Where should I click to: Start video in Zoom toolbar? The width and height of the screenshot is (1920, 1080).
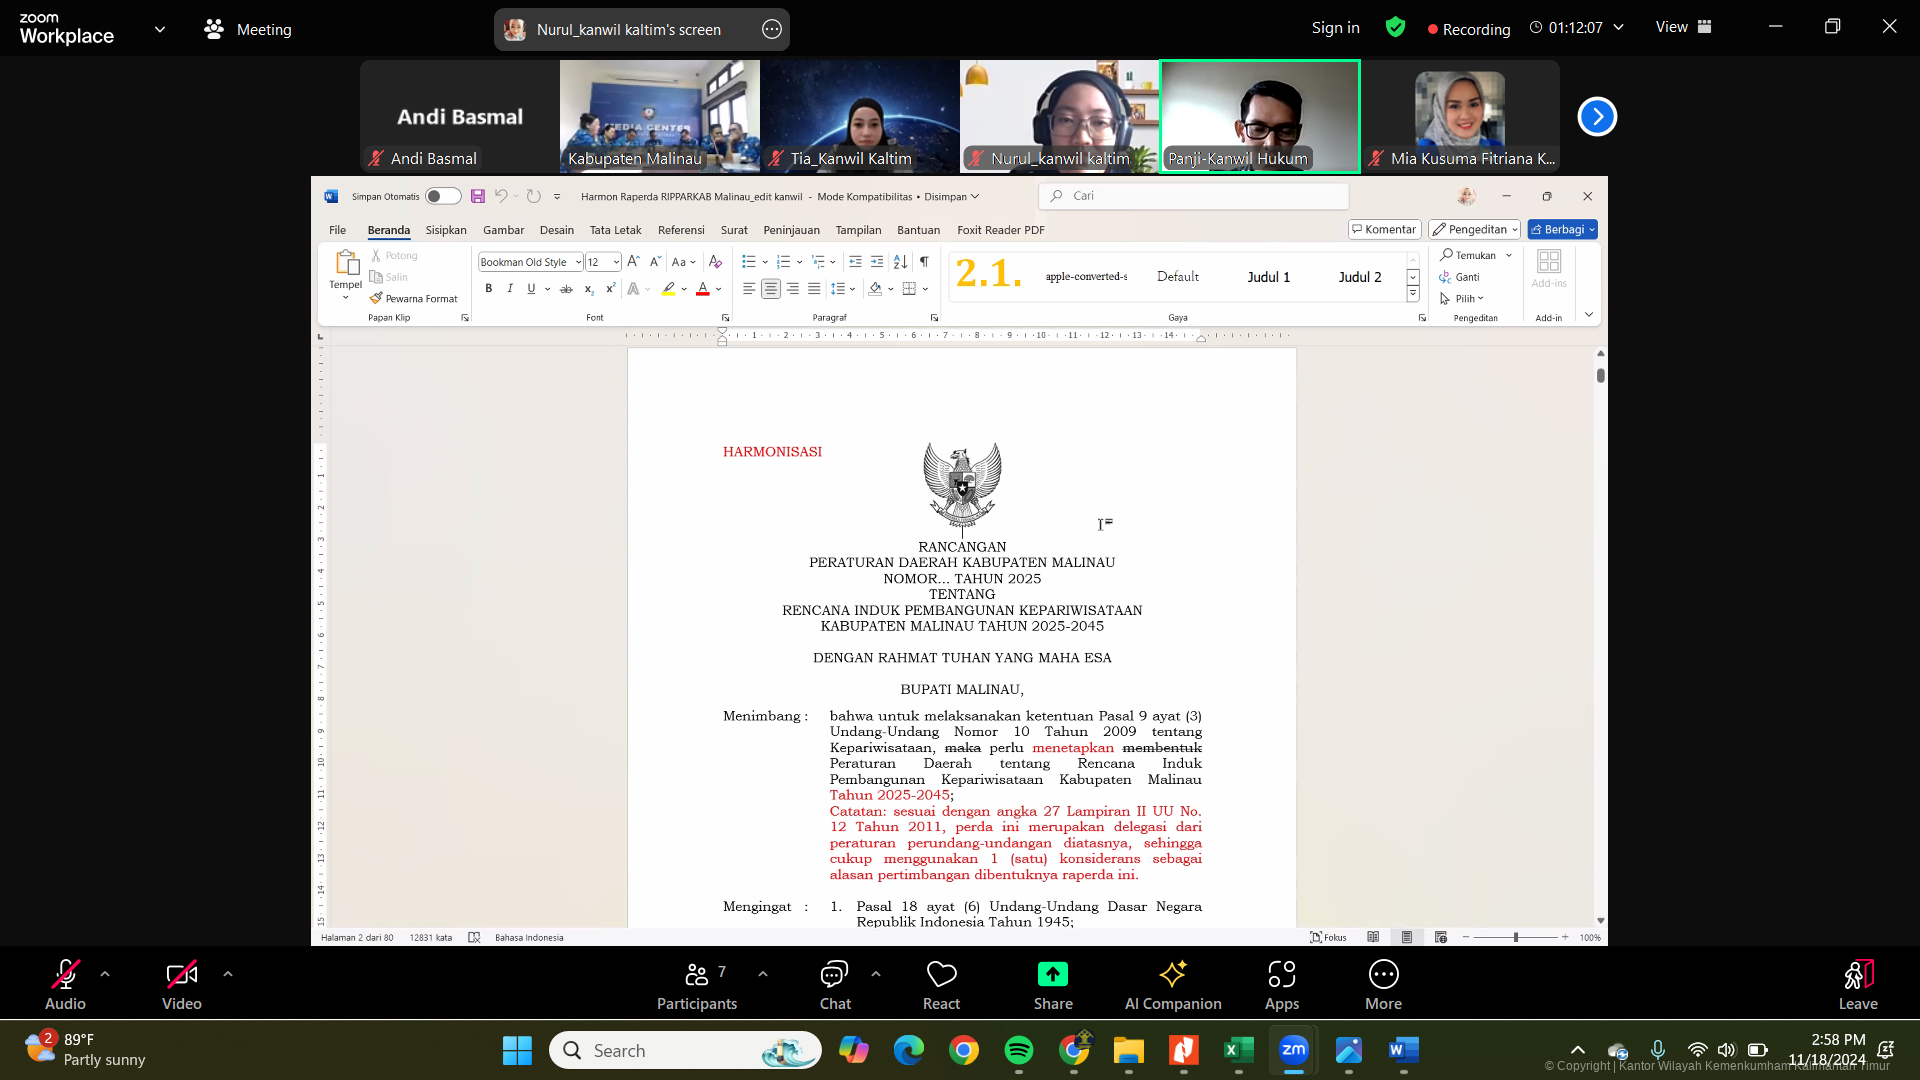pyautogui.click(x=182, y=985)
